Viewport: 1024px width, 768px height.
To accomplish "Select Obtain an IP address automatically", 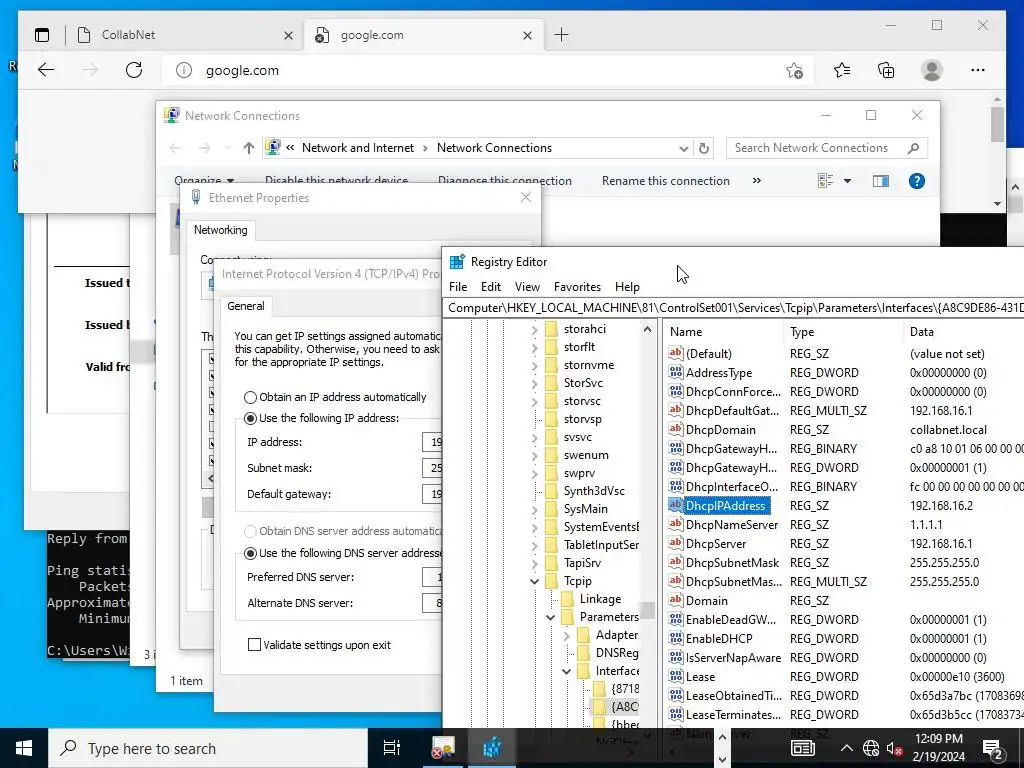I will pyautogui.click(x=250, y=397).
